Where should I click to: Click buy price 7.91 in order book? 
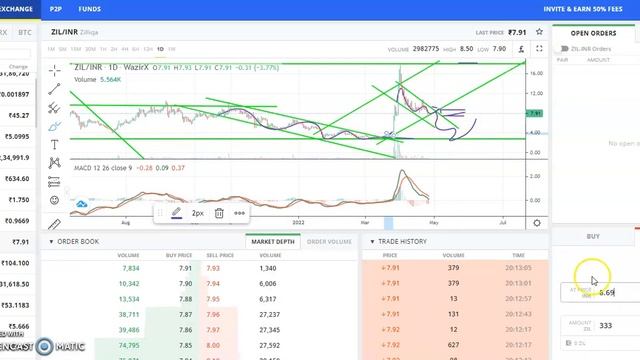point(185,268)
